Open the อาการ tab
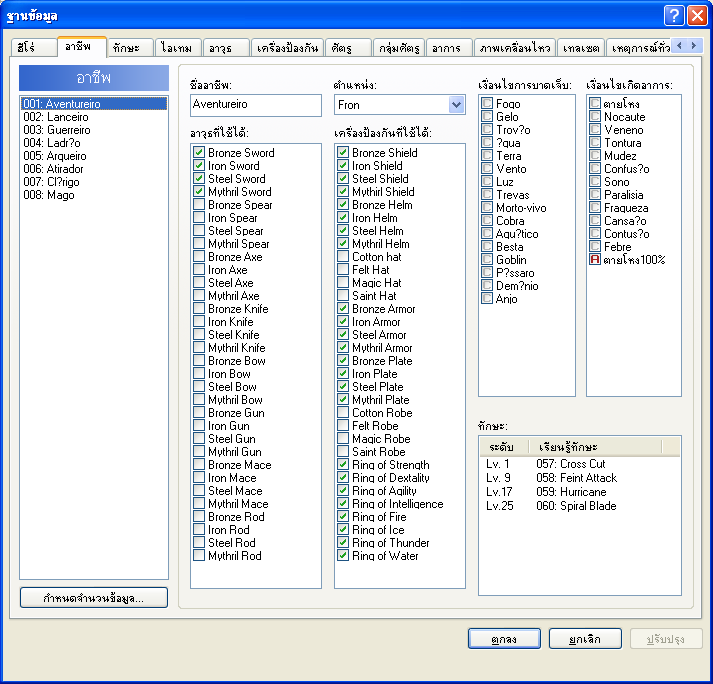 click(449, 48)
